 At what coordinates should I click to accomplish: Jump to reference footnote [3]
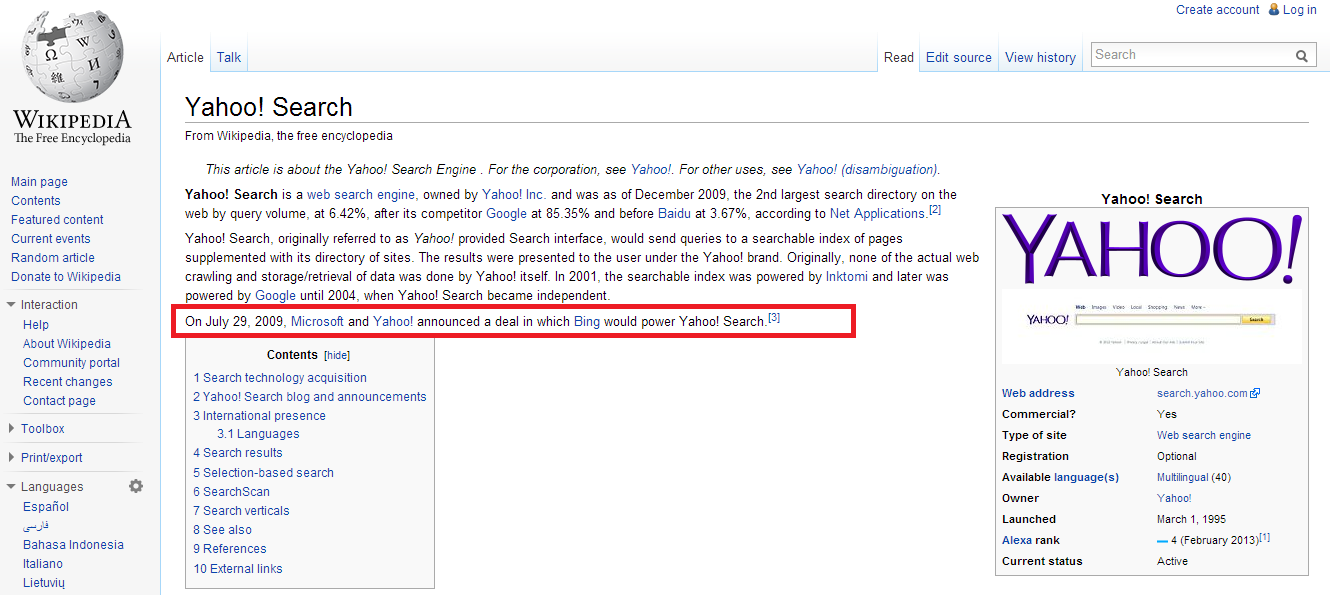pyautogui.click(x=774, y=318)
